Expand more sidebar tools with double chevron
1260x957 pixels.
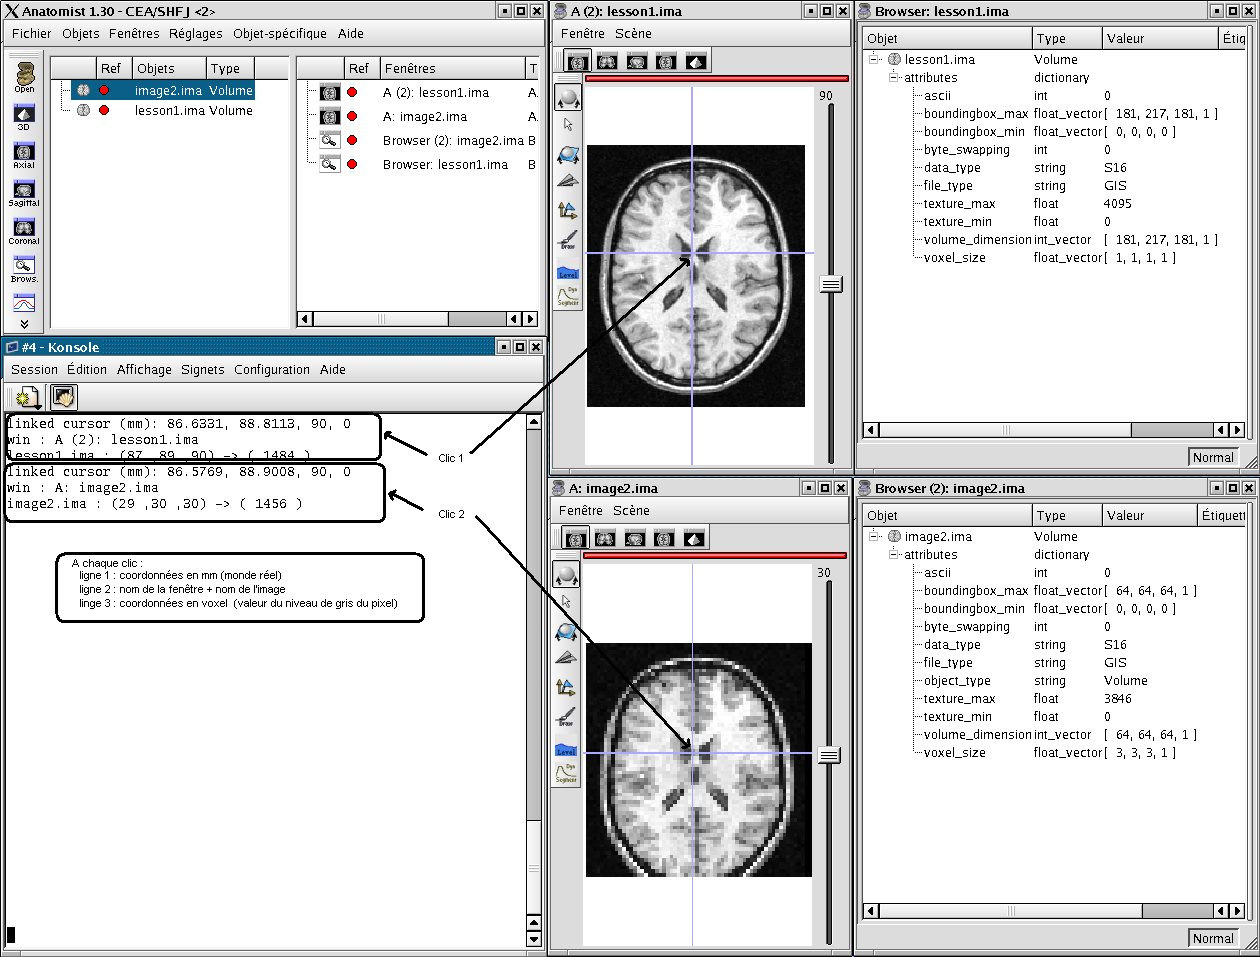tap(24, 324)
